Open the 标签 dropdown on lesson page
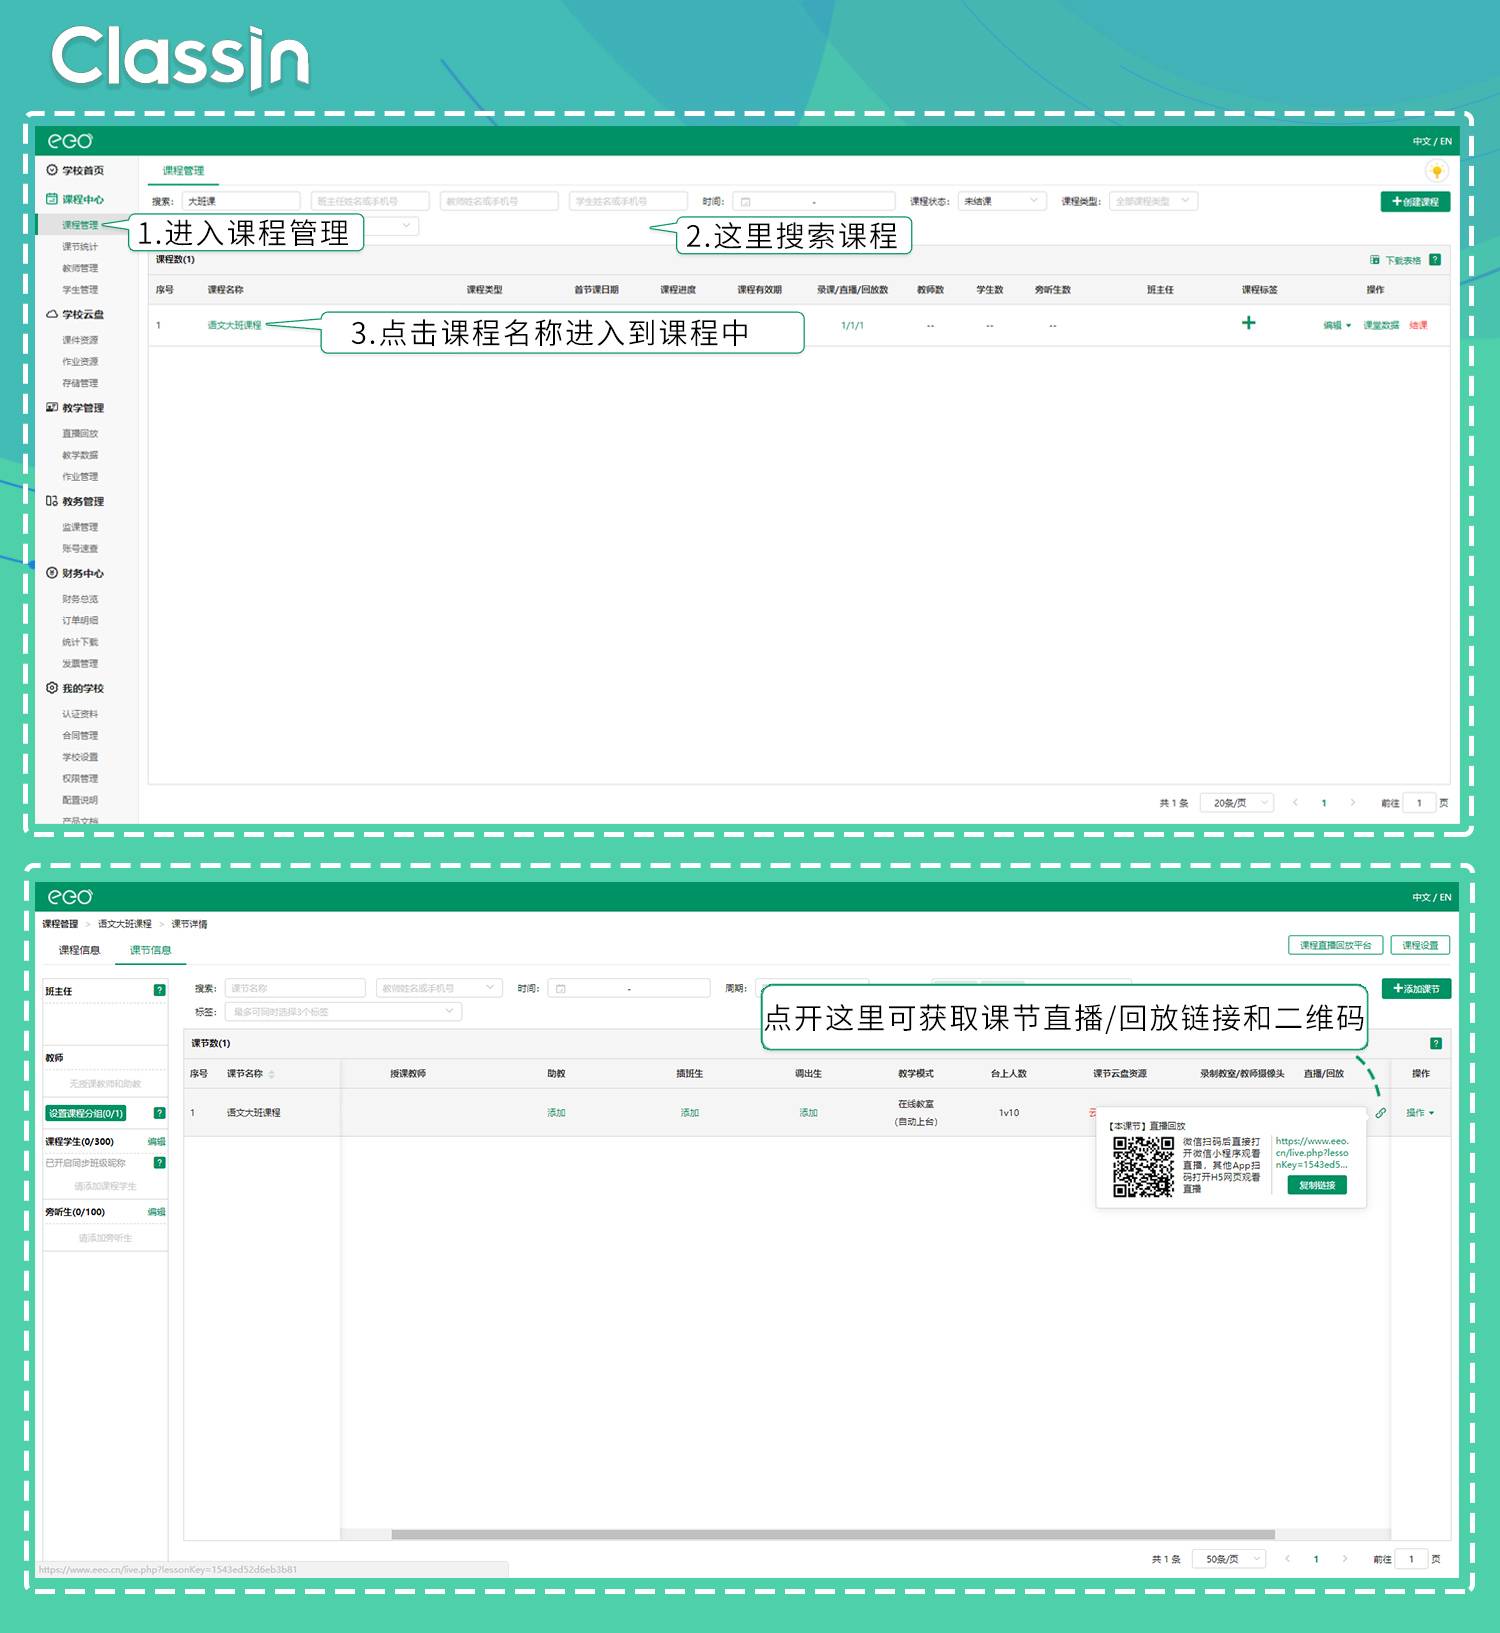This screenshot has height=1633, width=1500. (344, 1012)
